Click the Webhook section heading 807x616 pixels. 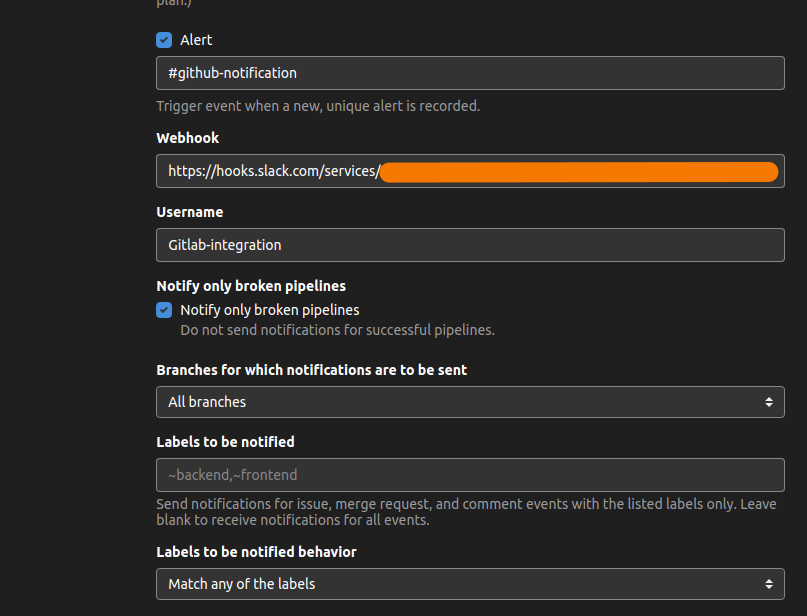187,138
